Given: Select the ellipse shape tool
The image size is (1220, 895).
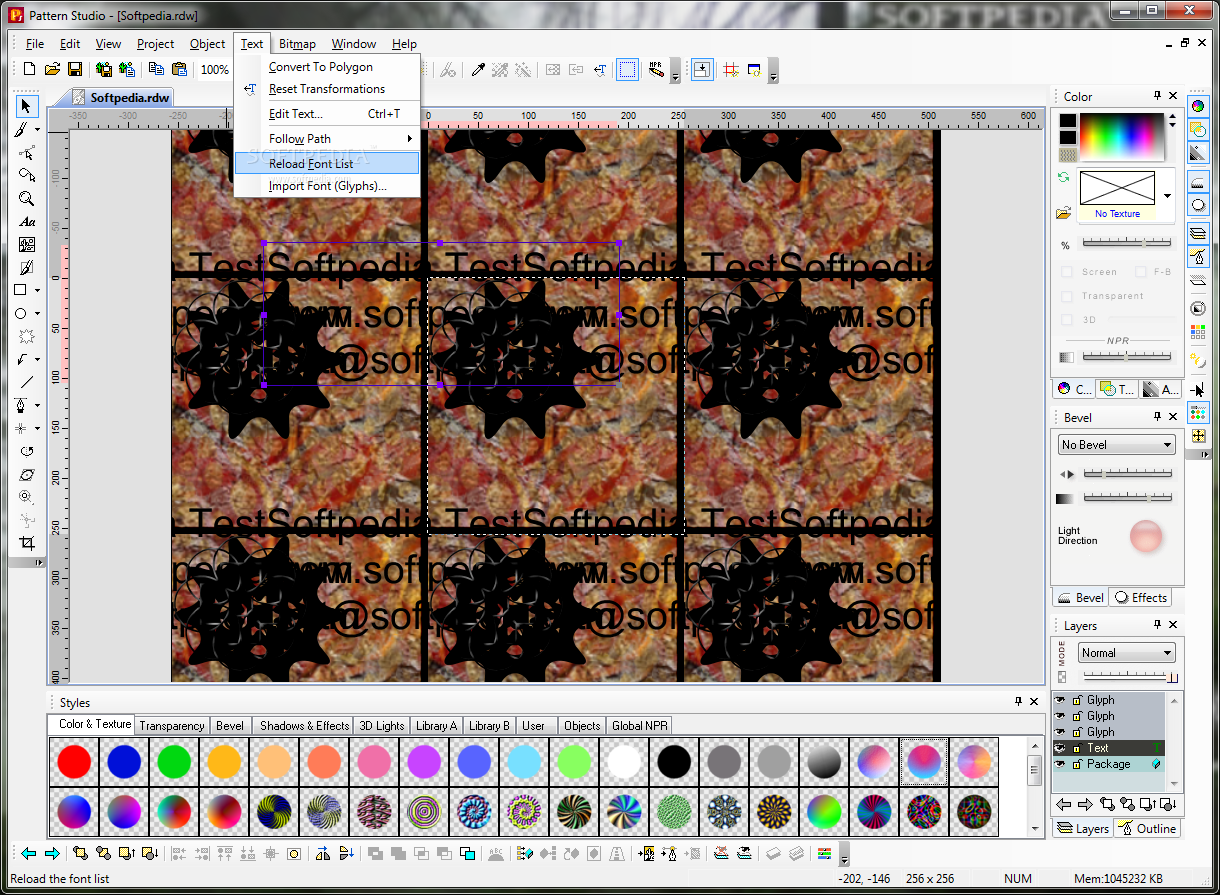Looking at the screenshot, I should (x=22, y=314).
